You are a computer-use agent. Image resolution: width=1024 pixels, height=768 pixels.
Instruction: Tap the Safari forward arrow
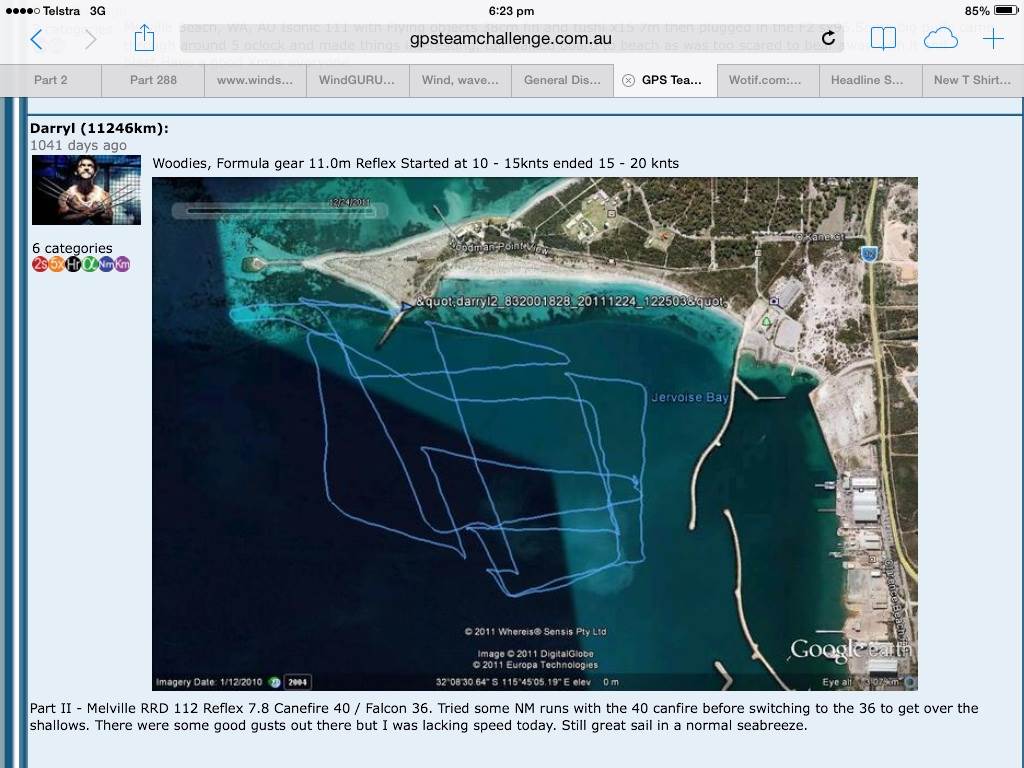click(x=91, y=39)
